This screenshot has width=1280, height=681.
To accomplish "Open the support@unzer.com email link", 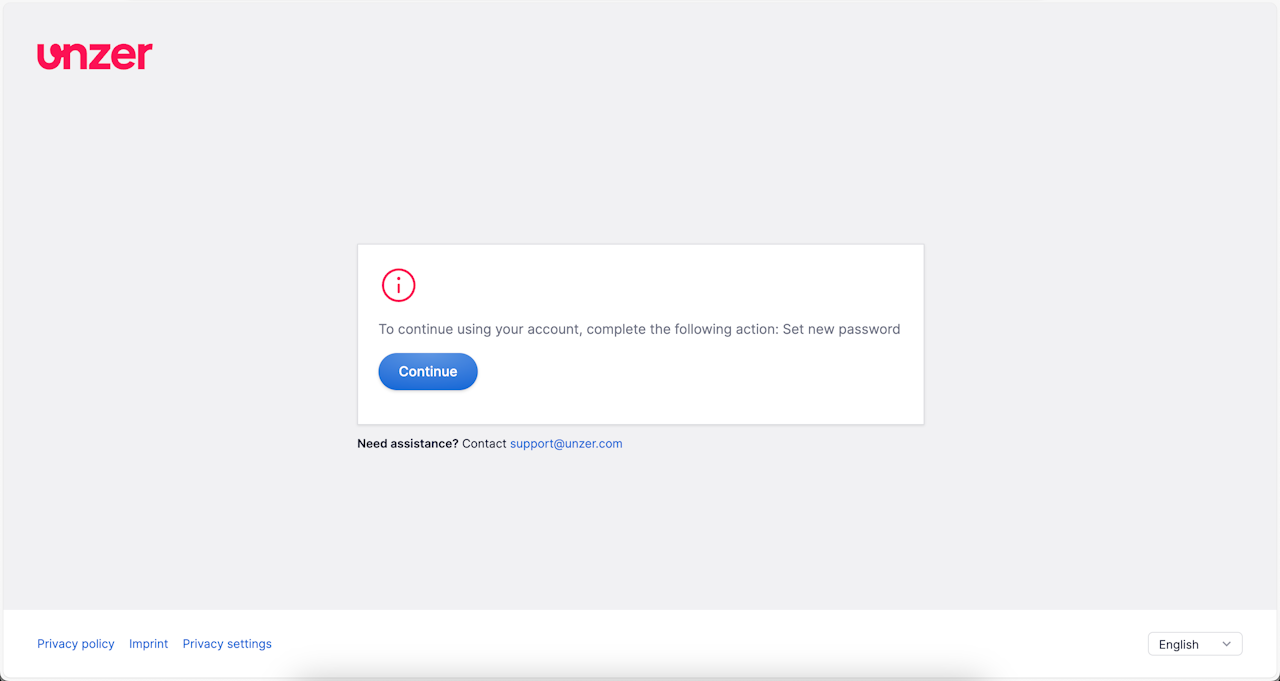I will [566, 444].
